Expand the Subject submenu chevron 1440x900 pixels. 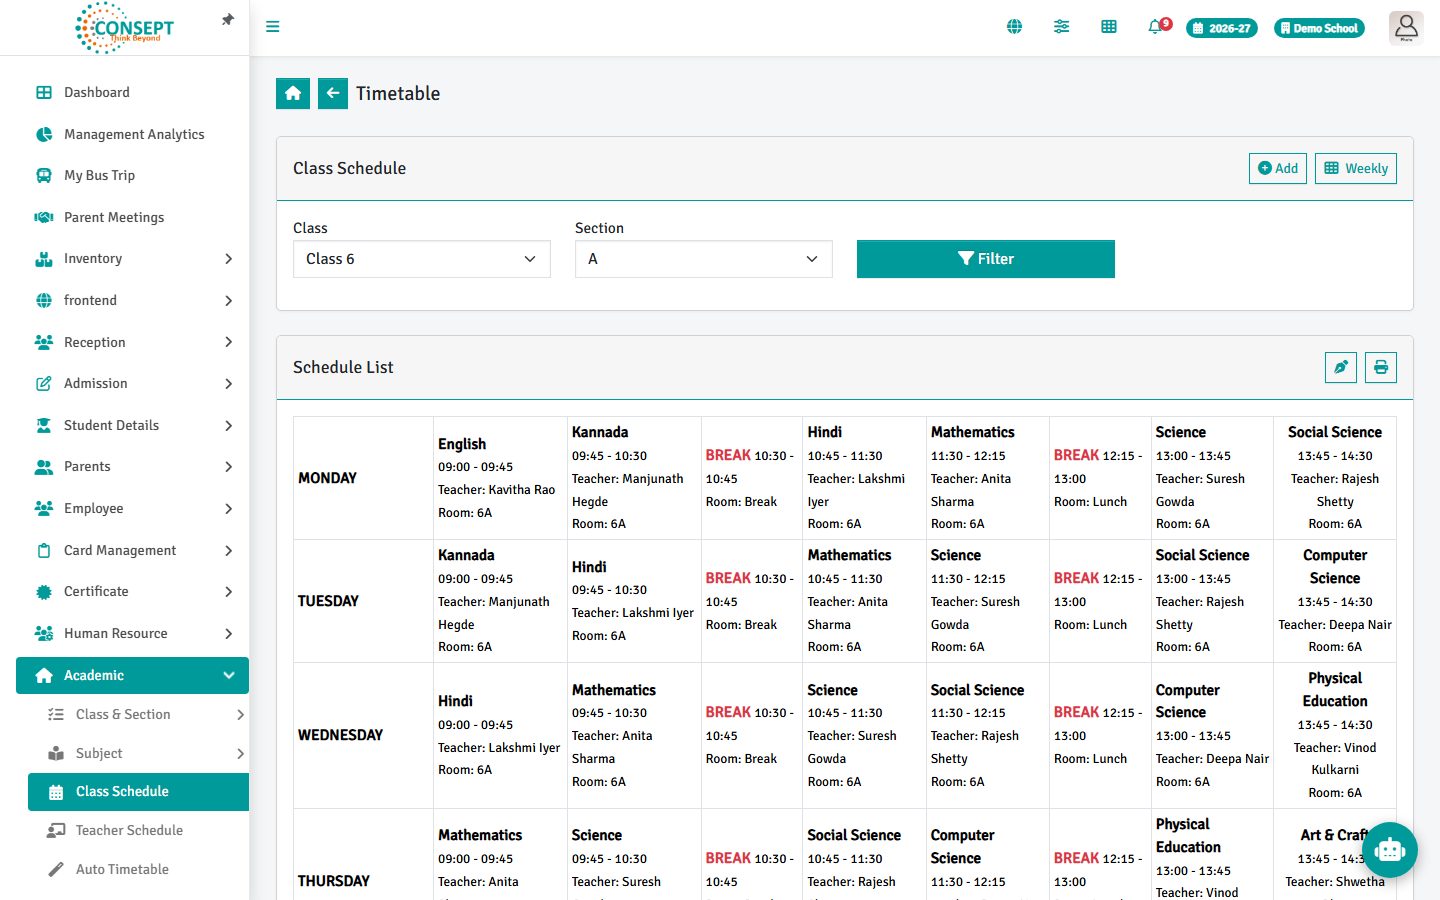pyautogui.click(x=240, y=753)
